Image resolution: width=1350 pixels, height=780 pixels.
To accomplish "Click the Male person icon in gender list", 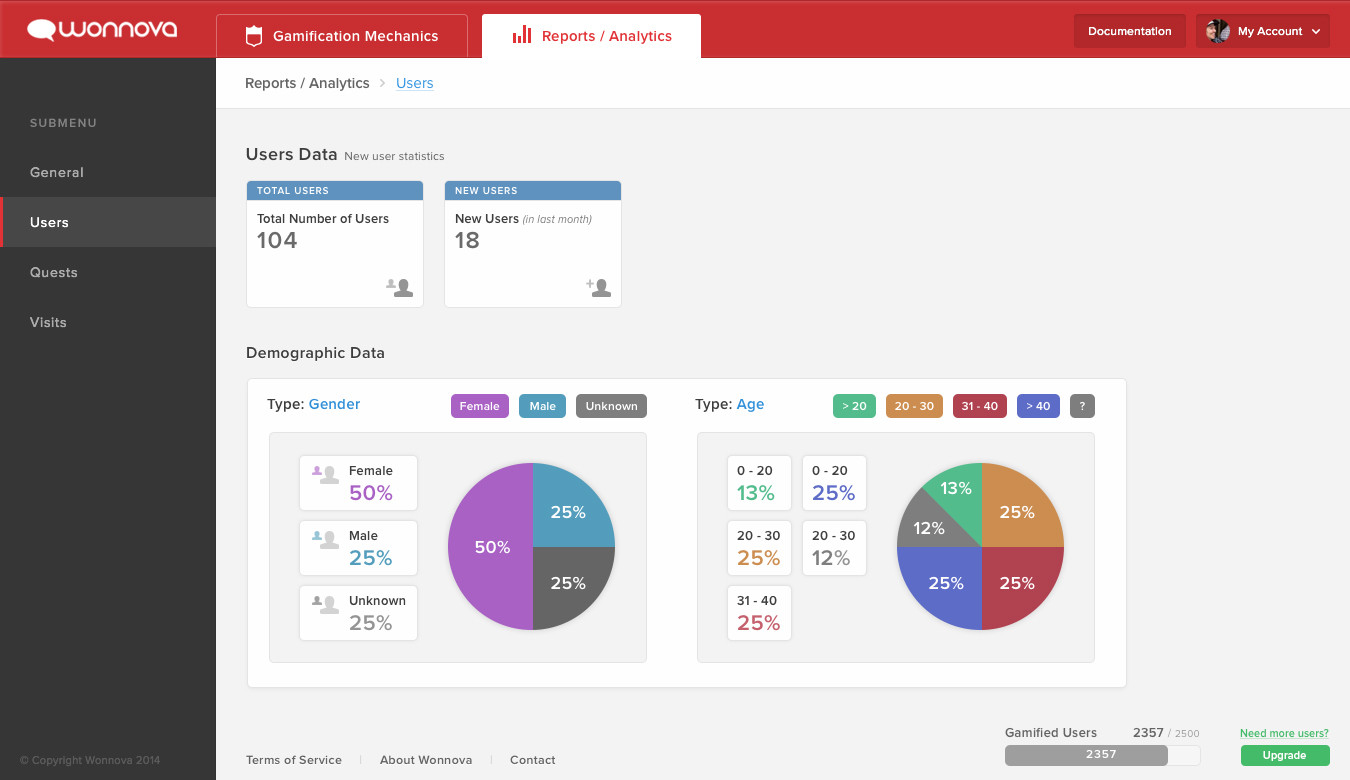I will [x=325, y=540].
